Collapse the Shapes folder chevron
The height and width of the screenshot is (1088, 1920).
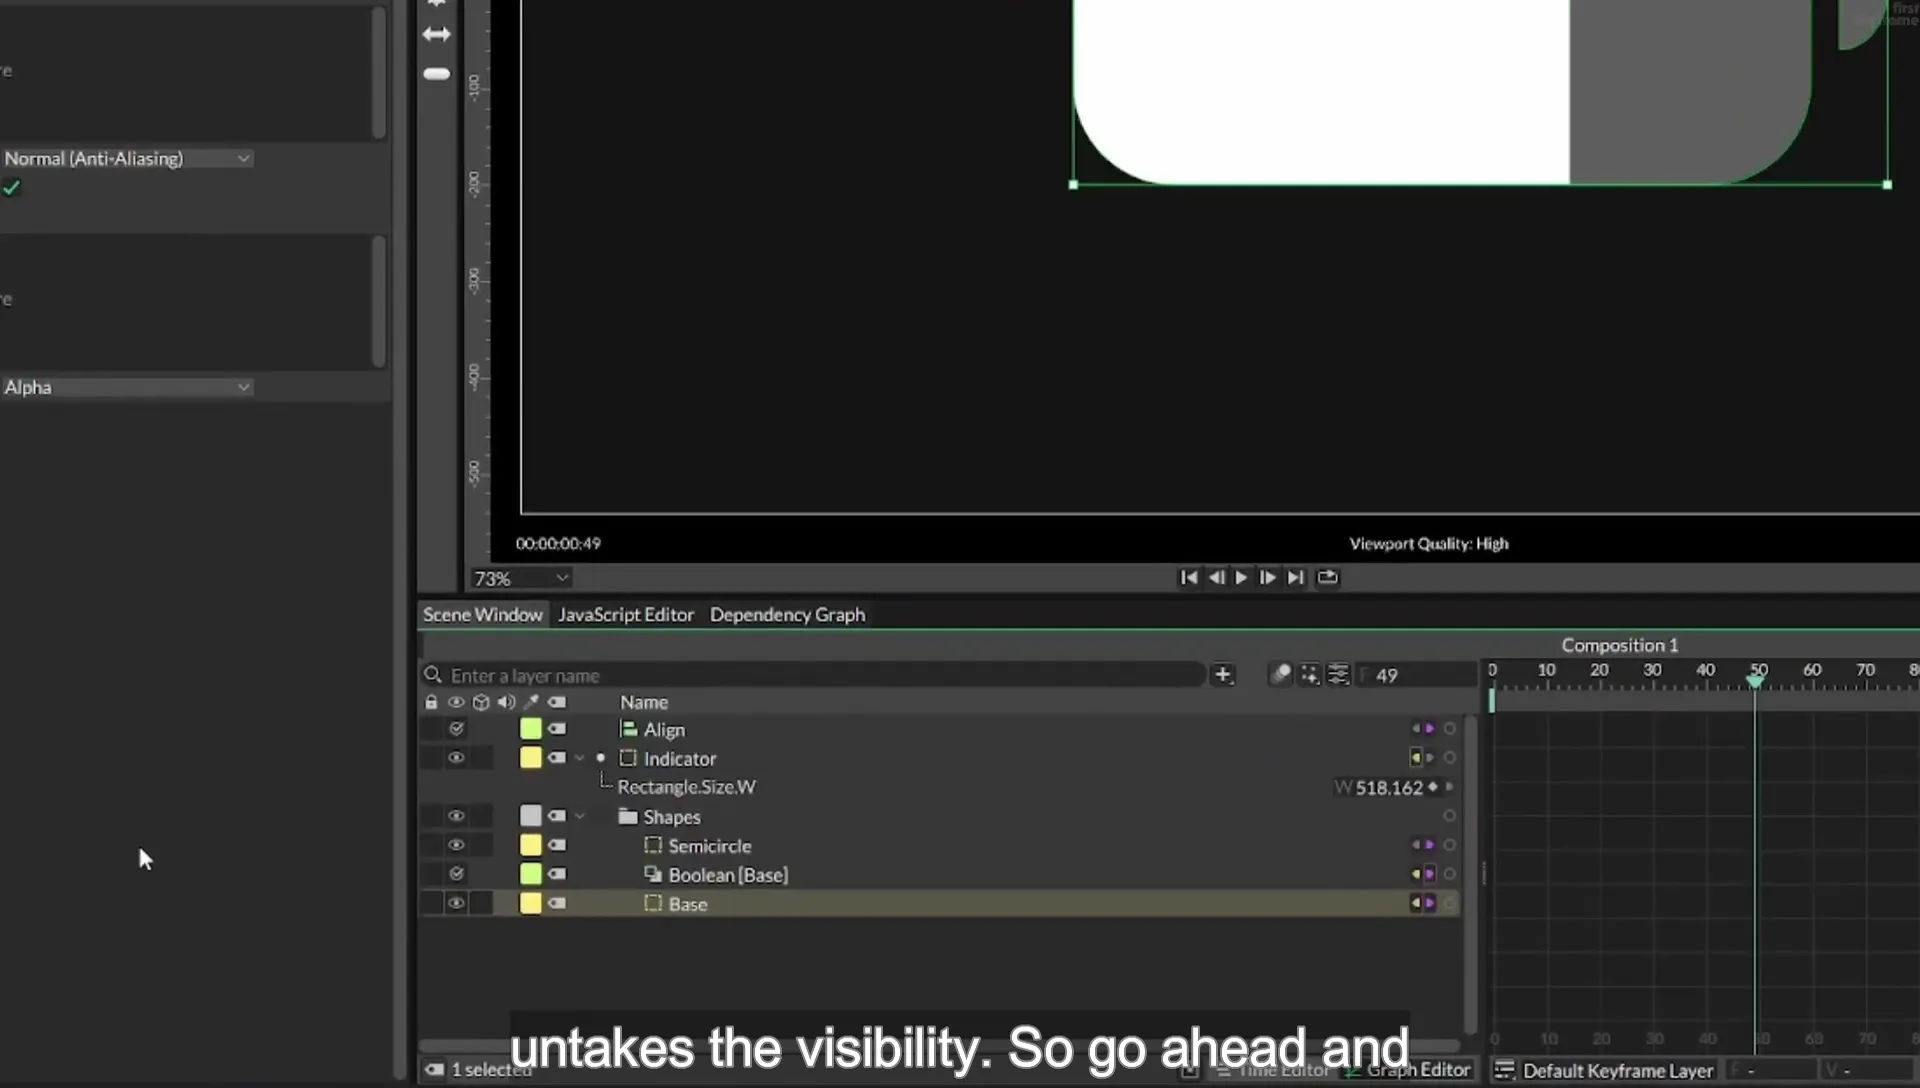tap(579, 816)
